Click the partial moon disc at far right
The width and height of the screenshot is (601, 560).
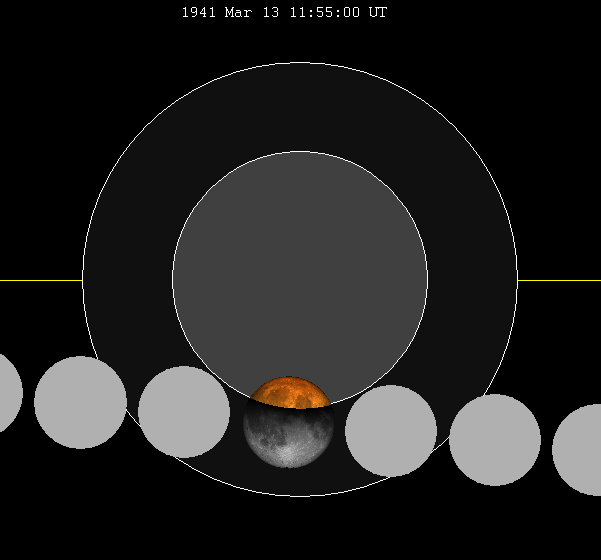[580, 450]
